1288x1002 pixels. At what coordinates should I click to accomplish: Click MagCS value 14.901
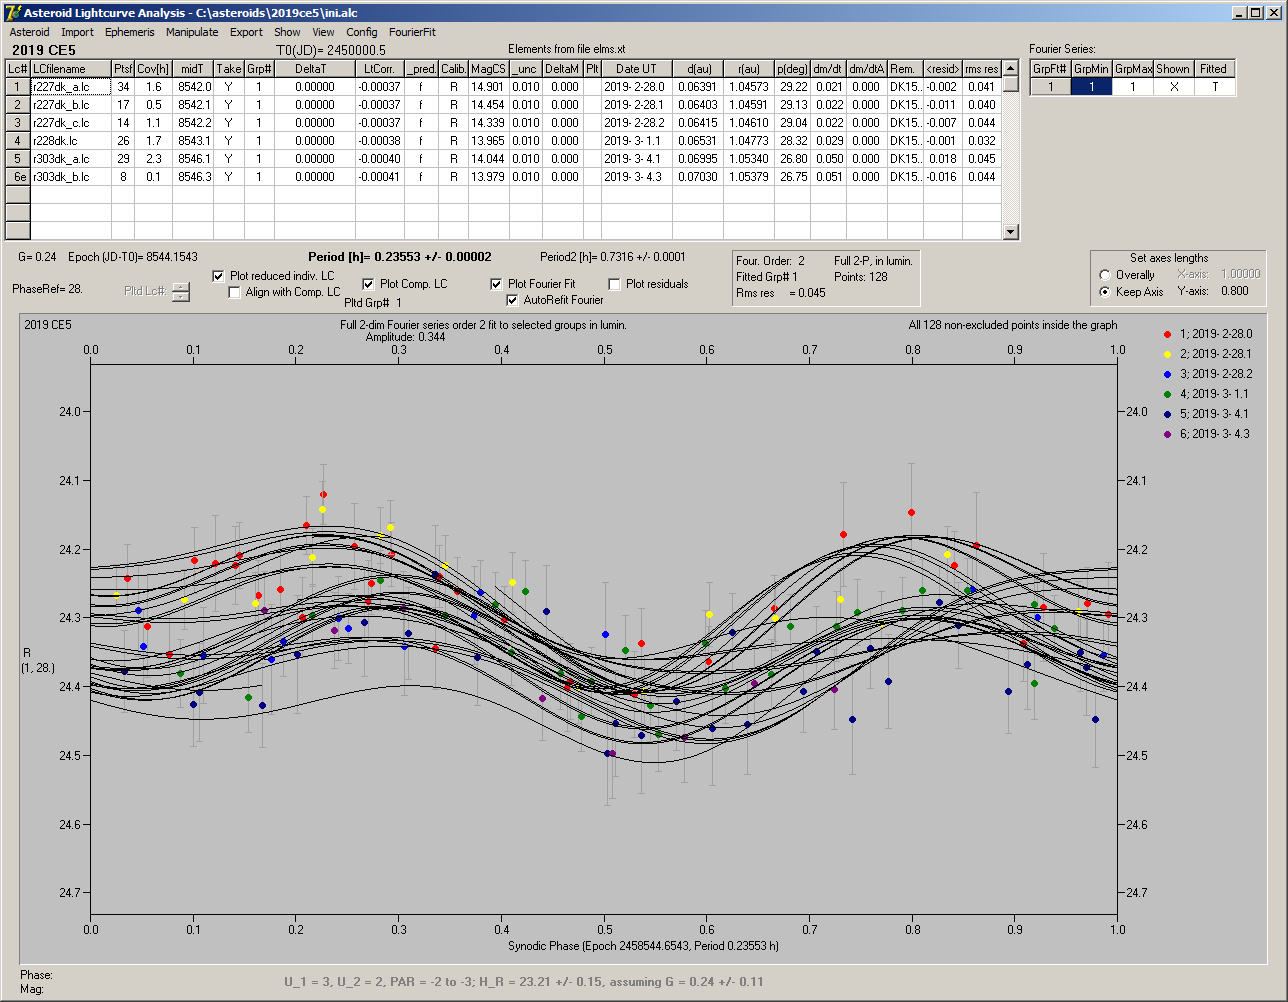[488, 87]
